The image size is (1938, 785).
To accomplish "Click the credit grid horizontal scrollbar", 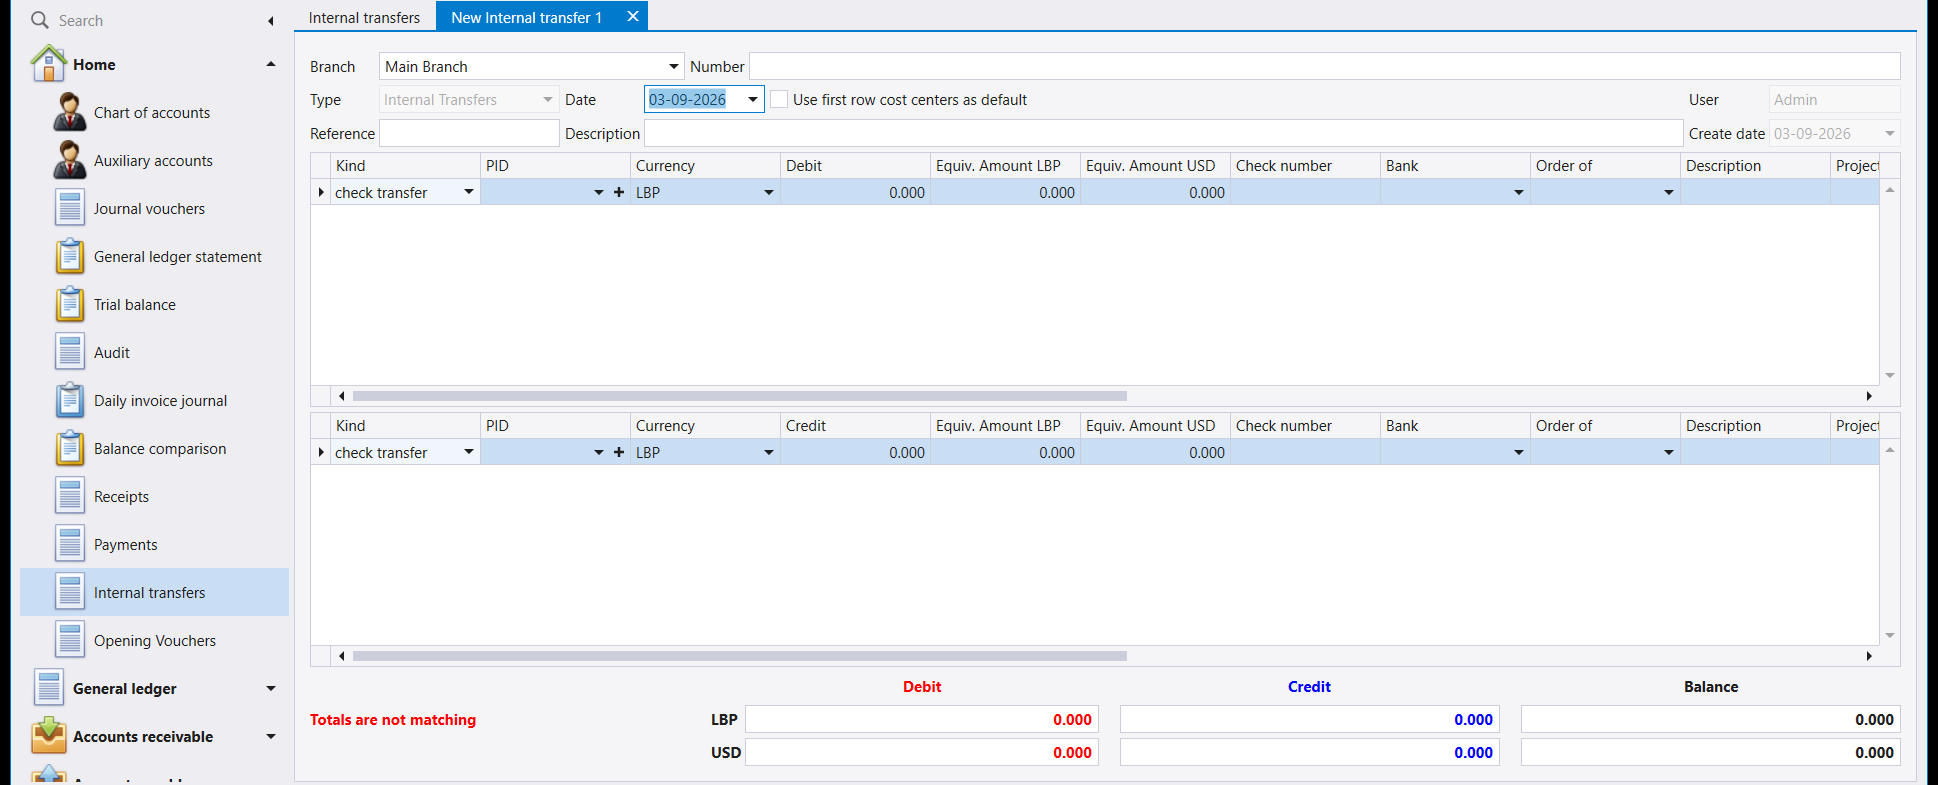I will [x=740, y=656].
